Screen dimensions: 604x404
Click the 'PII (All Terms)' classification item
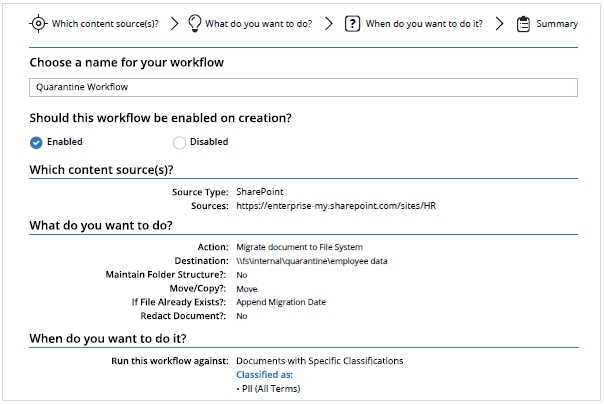268,389
